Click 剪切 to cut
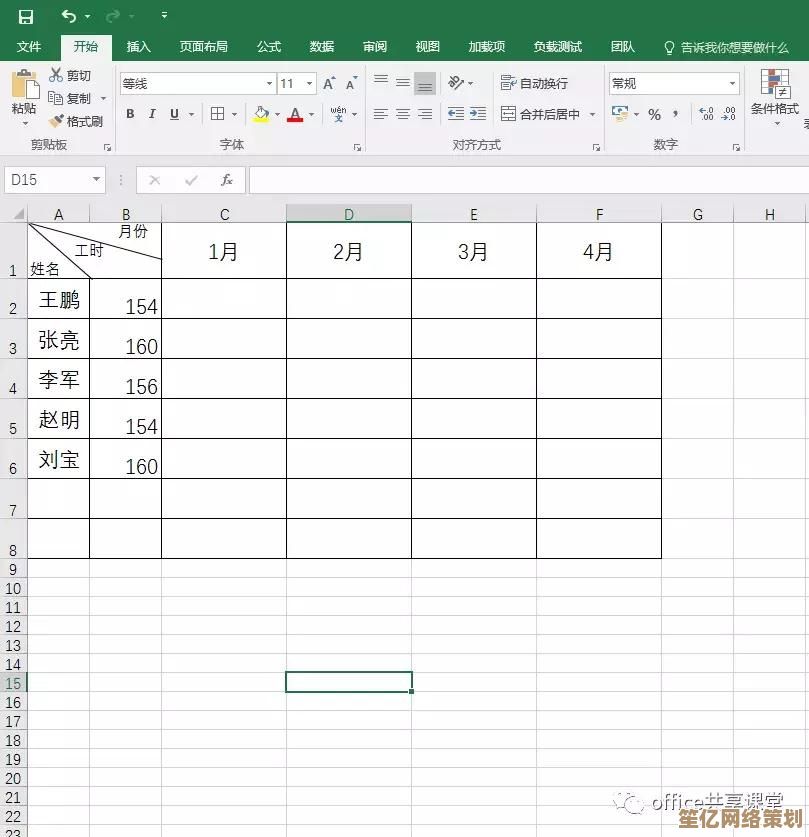 pyautogui.click(x=71, y=75)
